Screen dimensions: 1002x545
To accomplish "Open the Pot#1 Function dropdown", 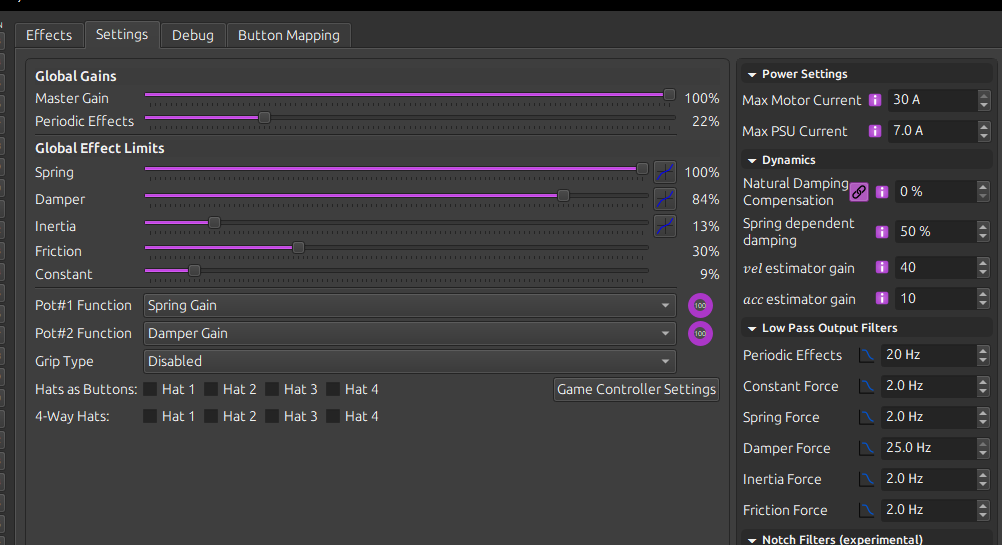I will (410, 305).
